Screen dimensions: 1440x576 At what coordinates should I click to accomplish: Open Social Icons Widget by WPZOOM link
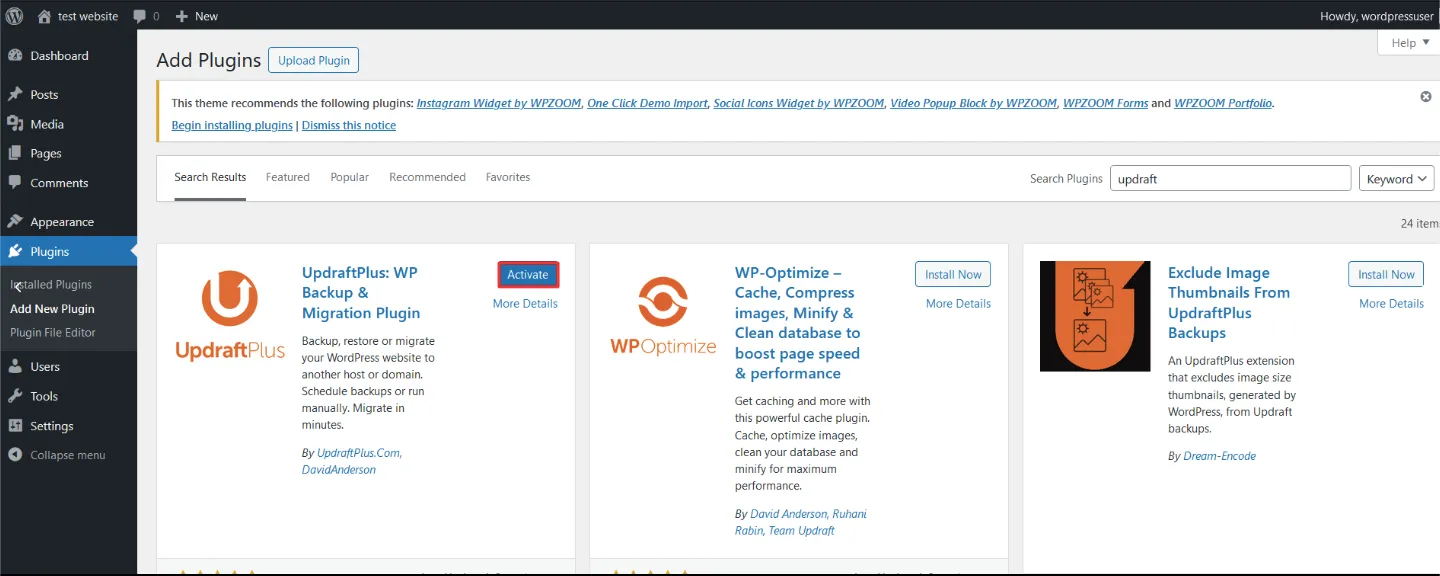pos(799,103)
